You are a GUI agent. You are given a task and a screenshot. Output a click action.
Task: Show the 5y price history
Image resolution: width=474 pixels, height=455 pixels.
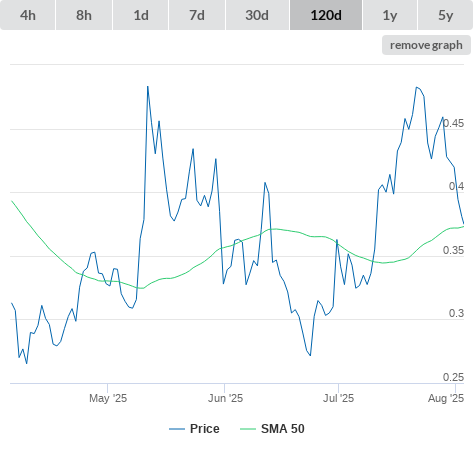click(x=445, y=15)
